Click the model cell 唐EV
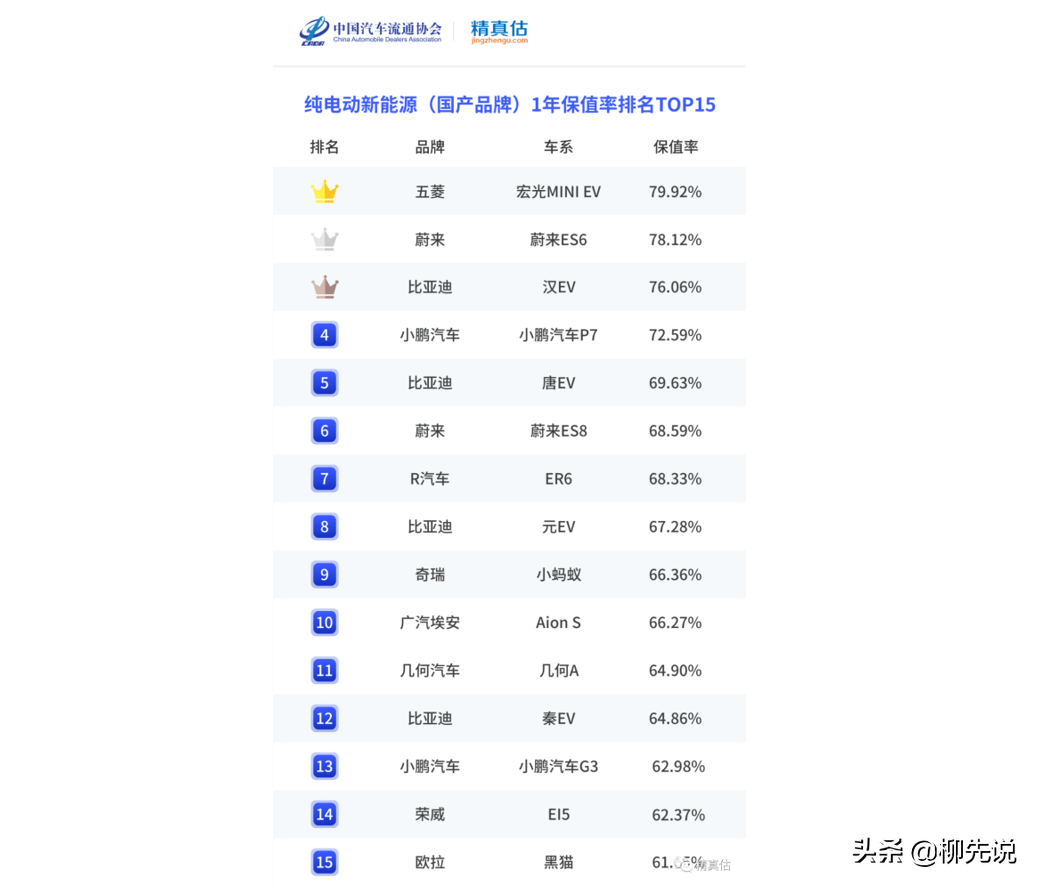The height and width of the screenshot is (888, 1040). [x=558, y=383]
